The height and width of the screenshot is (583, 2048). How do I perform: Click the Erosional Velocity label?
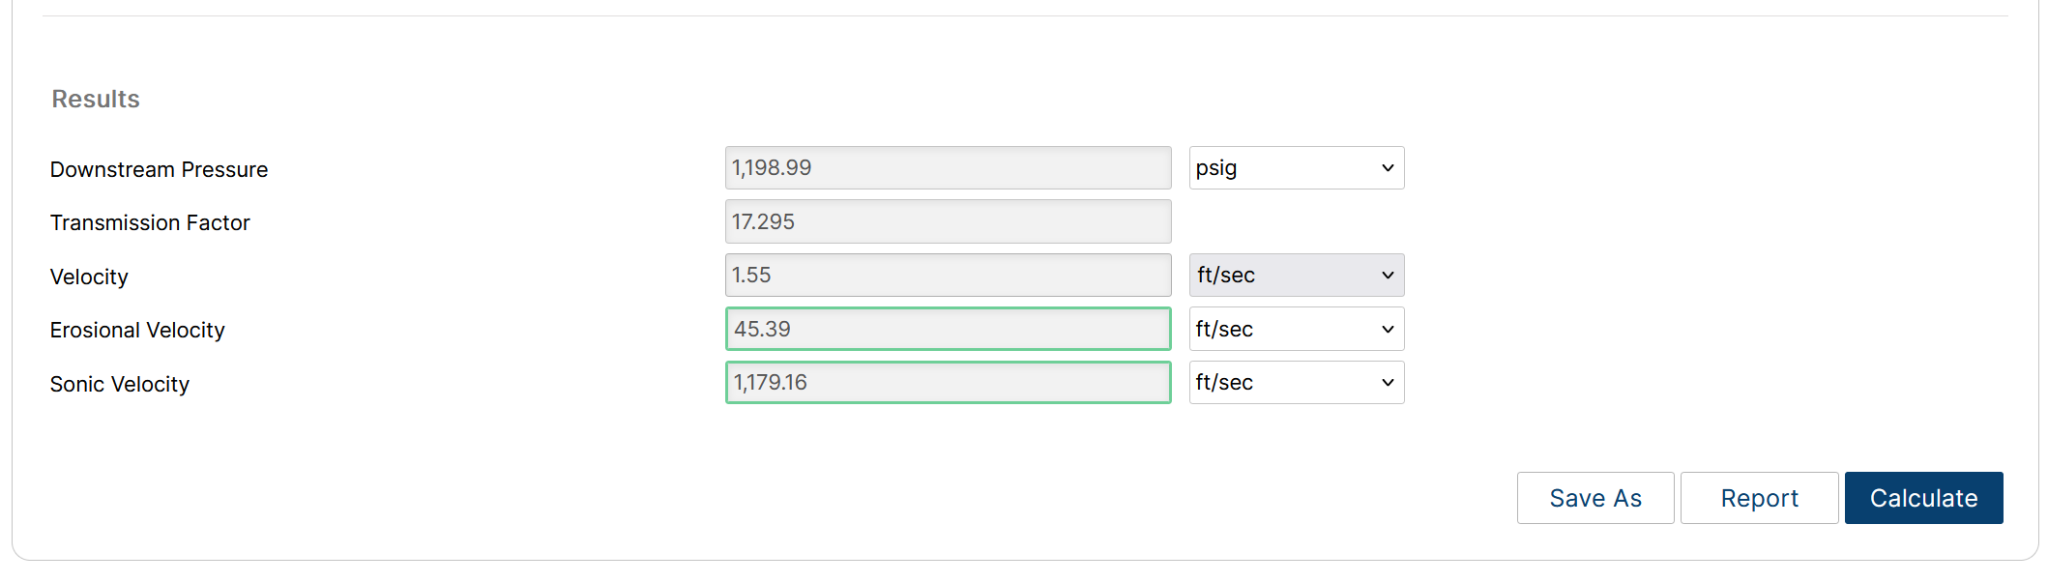(x=137, y=330)
